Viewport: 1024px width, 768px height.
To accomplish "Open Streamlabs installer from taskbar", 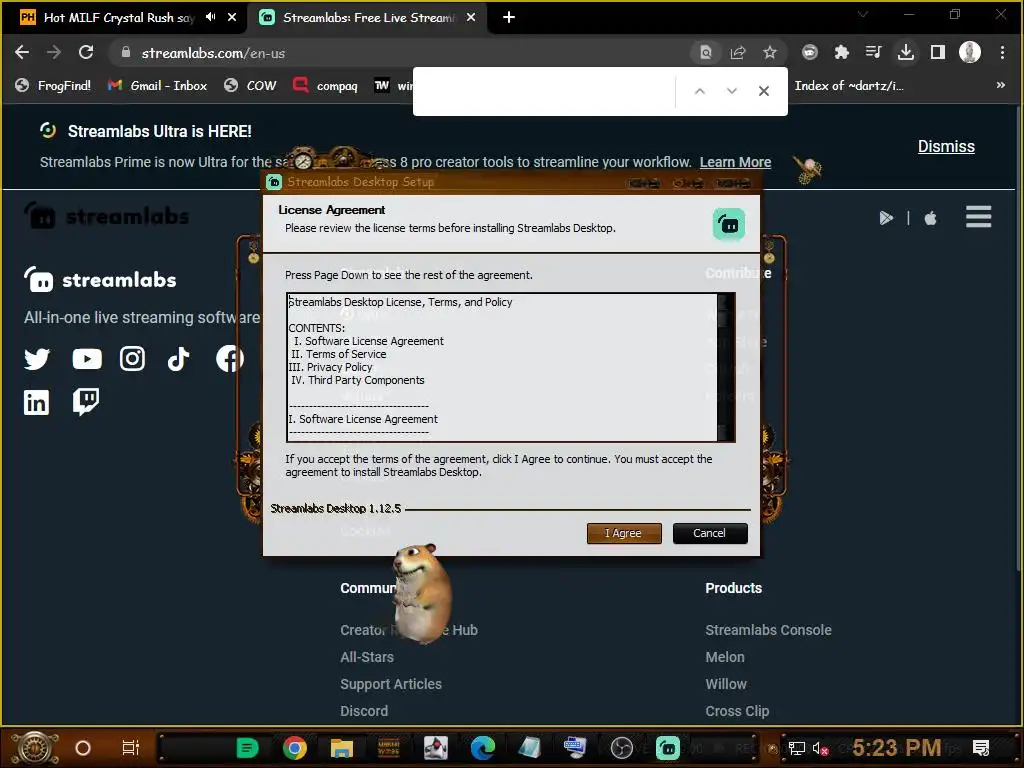I will tap(667, 748).
